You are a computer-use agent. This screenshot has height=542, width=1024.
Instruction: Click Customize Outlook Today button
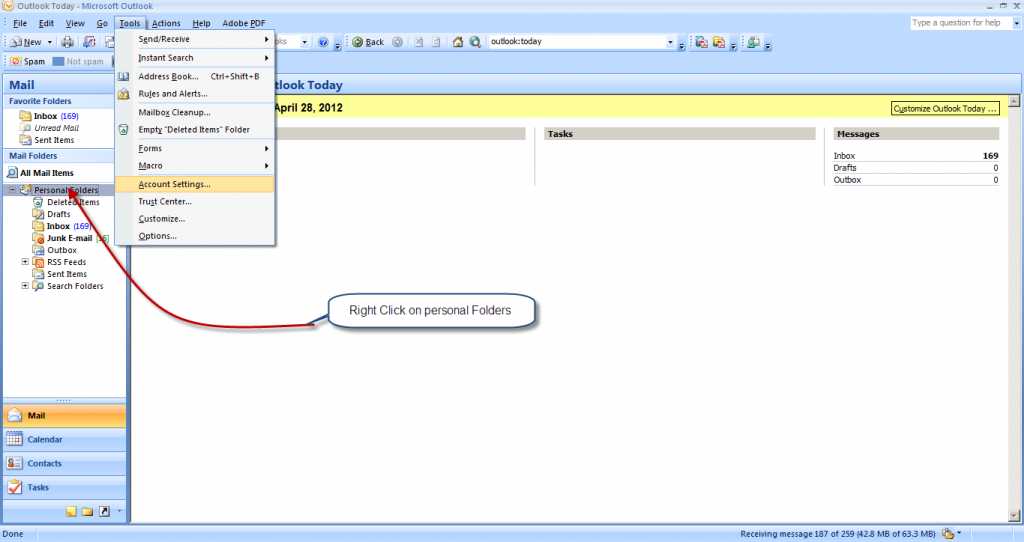point(945,108)
